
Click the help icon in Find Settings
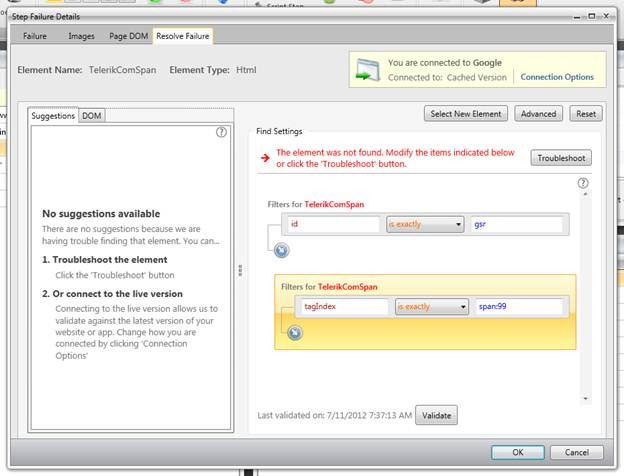coord(583,183)
